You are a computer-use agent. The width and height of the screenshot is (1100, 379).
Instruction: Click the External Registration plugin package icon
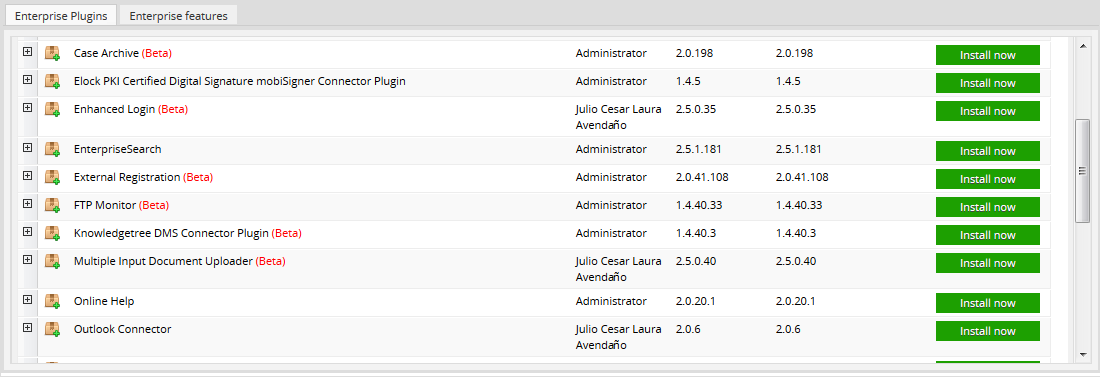click(53, 178)
